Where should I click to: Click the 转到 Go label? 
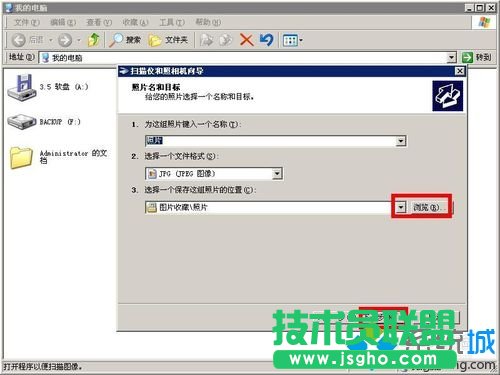pos(483,57)
